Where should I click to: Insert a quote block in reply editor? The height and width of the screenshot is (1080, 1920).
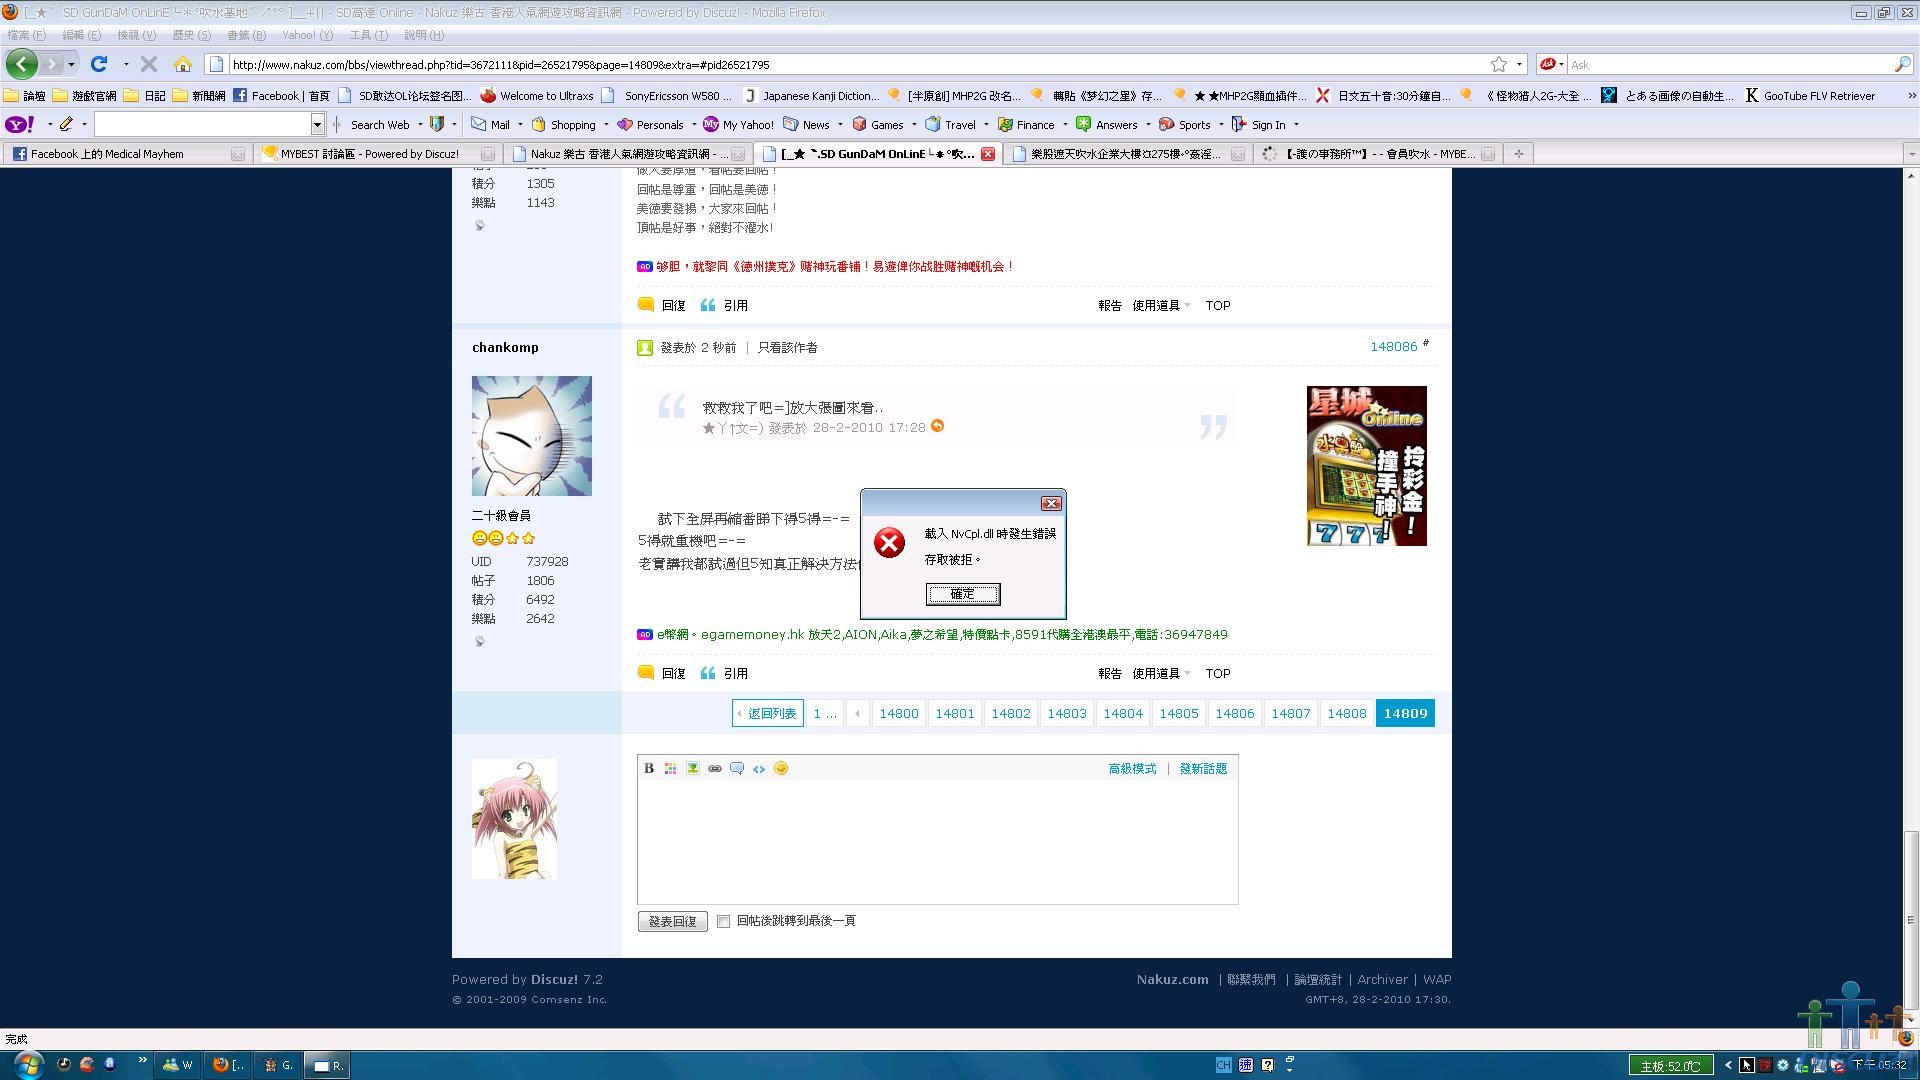point(737,768)
